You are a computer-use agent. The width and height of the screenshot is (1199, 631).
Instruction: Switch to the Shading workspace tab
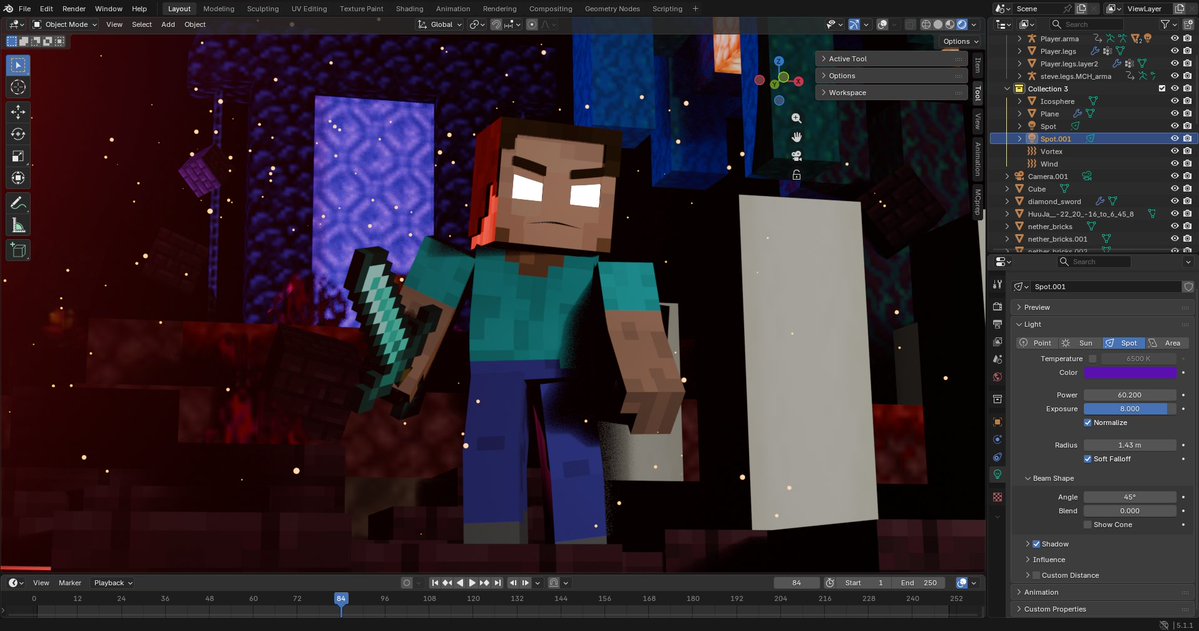coord(409,8)
